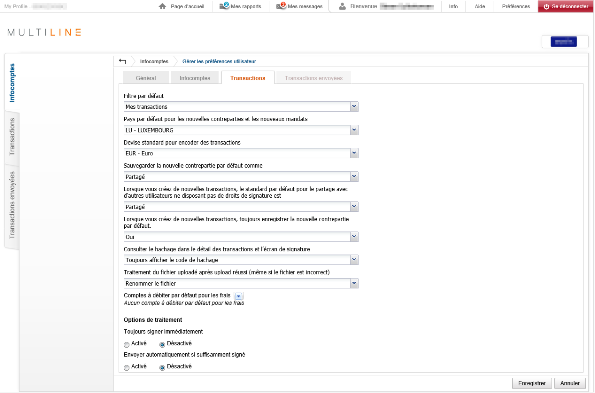Open the EUR - Euro currency dropdown
The height and width of the screenshot is (393, 595).
pos(241,153)
